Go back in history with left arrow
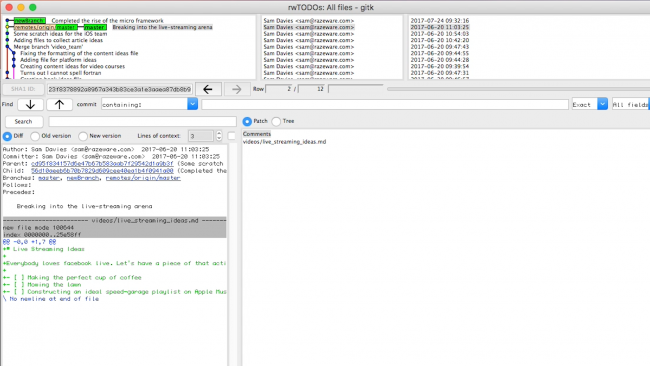Image resolution: width=650 pixels, height=366 pixels. (208, 89)
